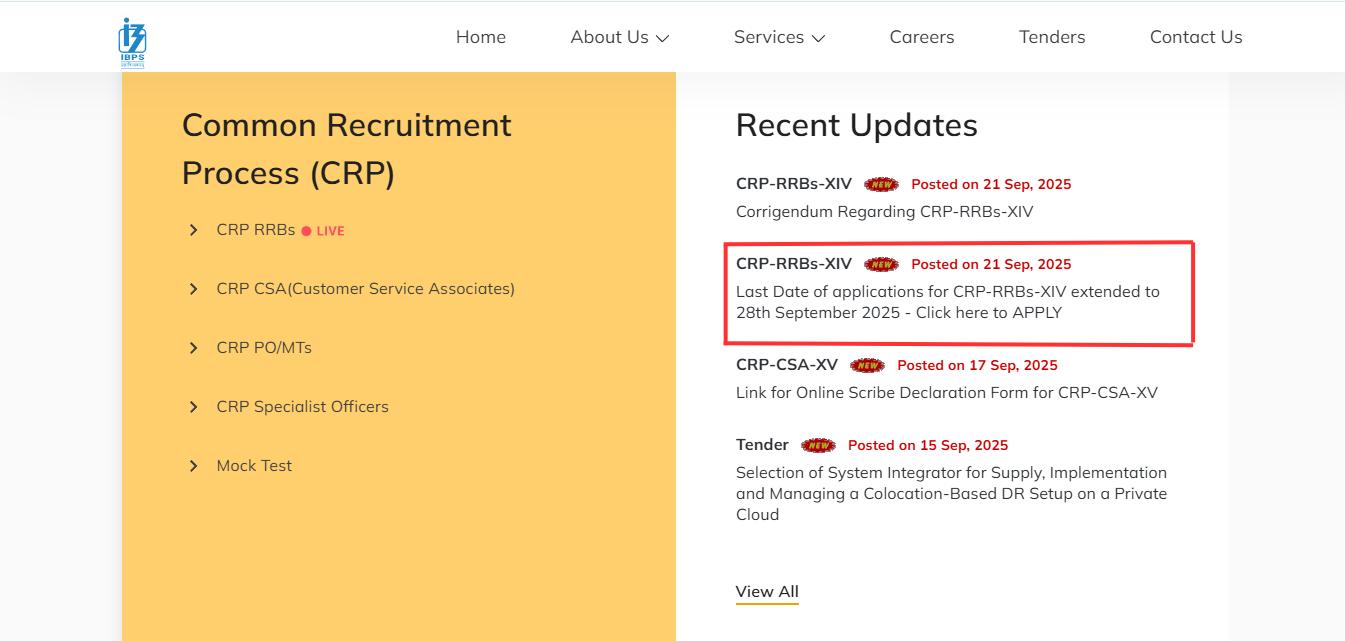Click the NEW badge next to CRP-CSA-XV

point(867,365)
